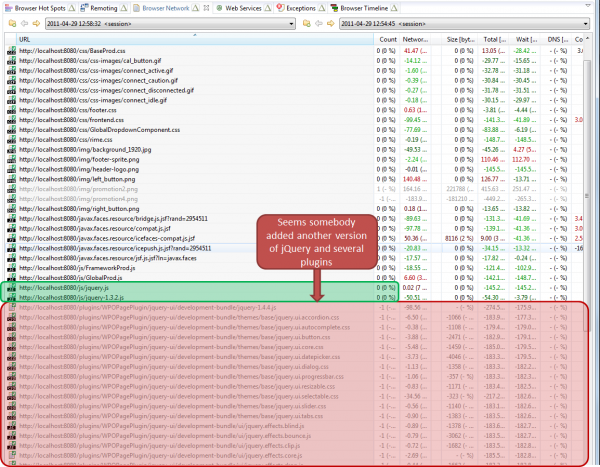Open the 2011-04-29 12:58:32 session dropdown
The height and width of the screenshot is (467, 600).
[x=170, y=24]
